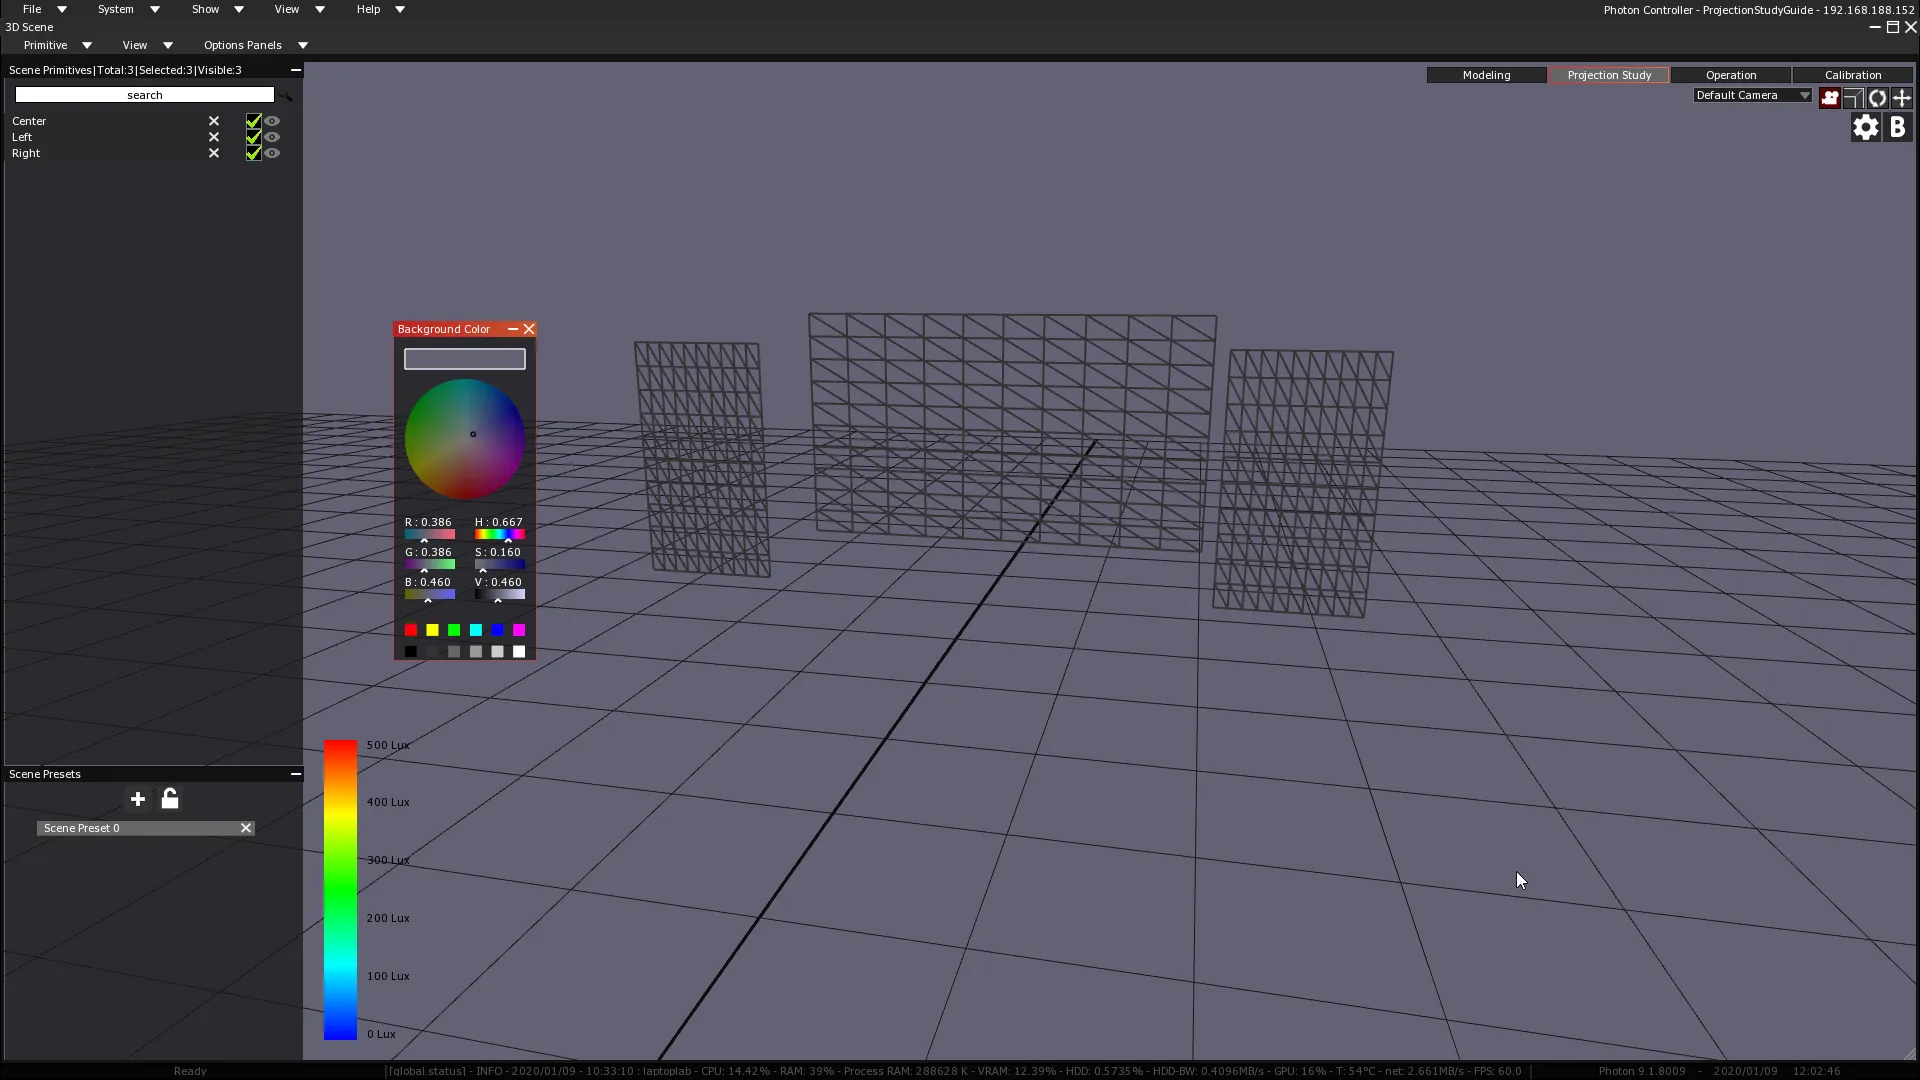Click the primitives search field
The height and width of the screenshot is (1080, 1920).
click(x=145, y=95)
